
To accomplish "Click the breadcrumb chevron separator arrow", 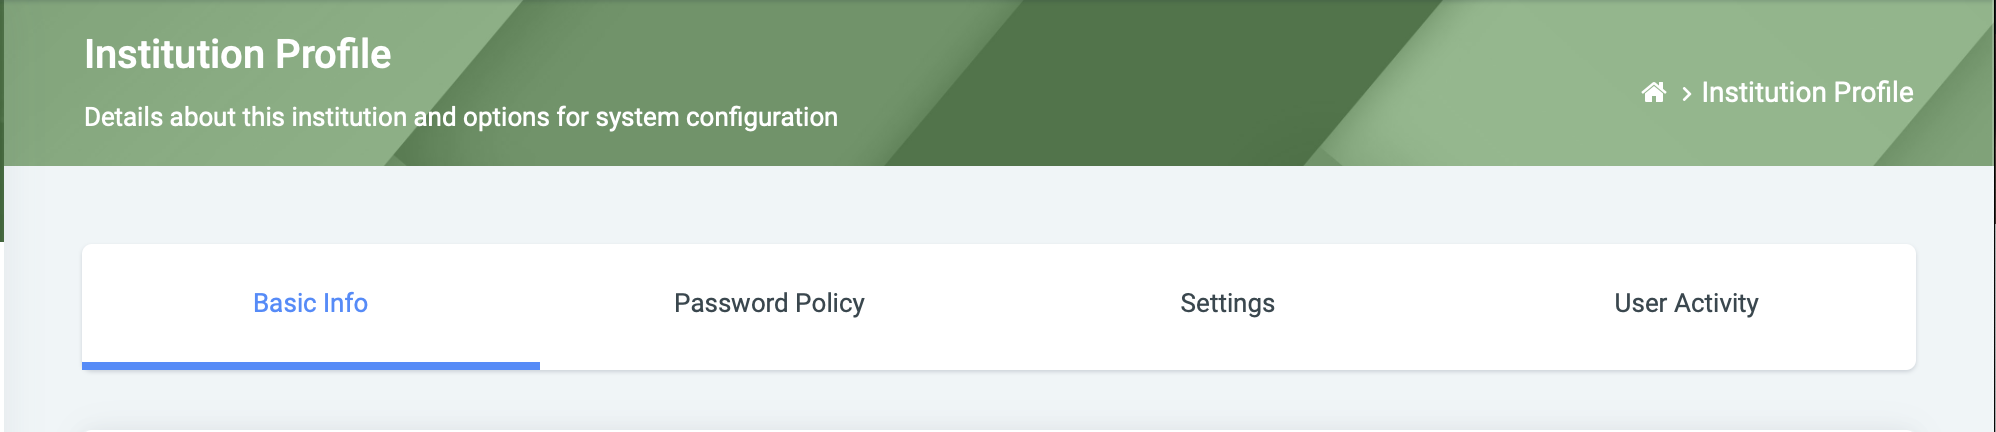I will click(x=1686, y=94).
